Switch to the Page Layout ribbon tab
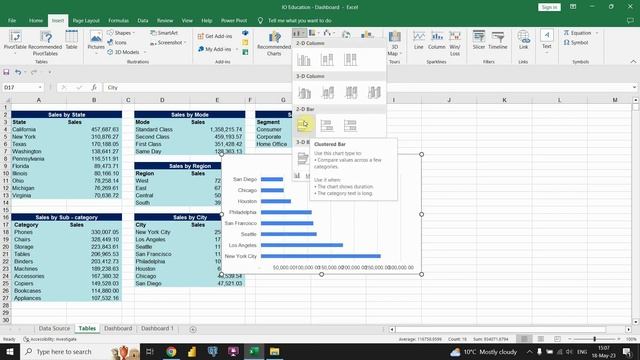Image resolution: width=640 pixels, height=360 pixels. pyautogui.click(x=86, y=20)
